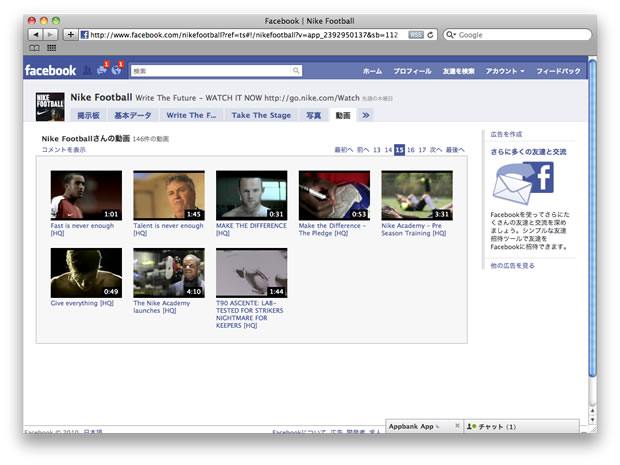Image resolution: width=620 pixels, height=465 pixels.
Task: Open the チャット (1) chat bar
Action: pos(521,427)
